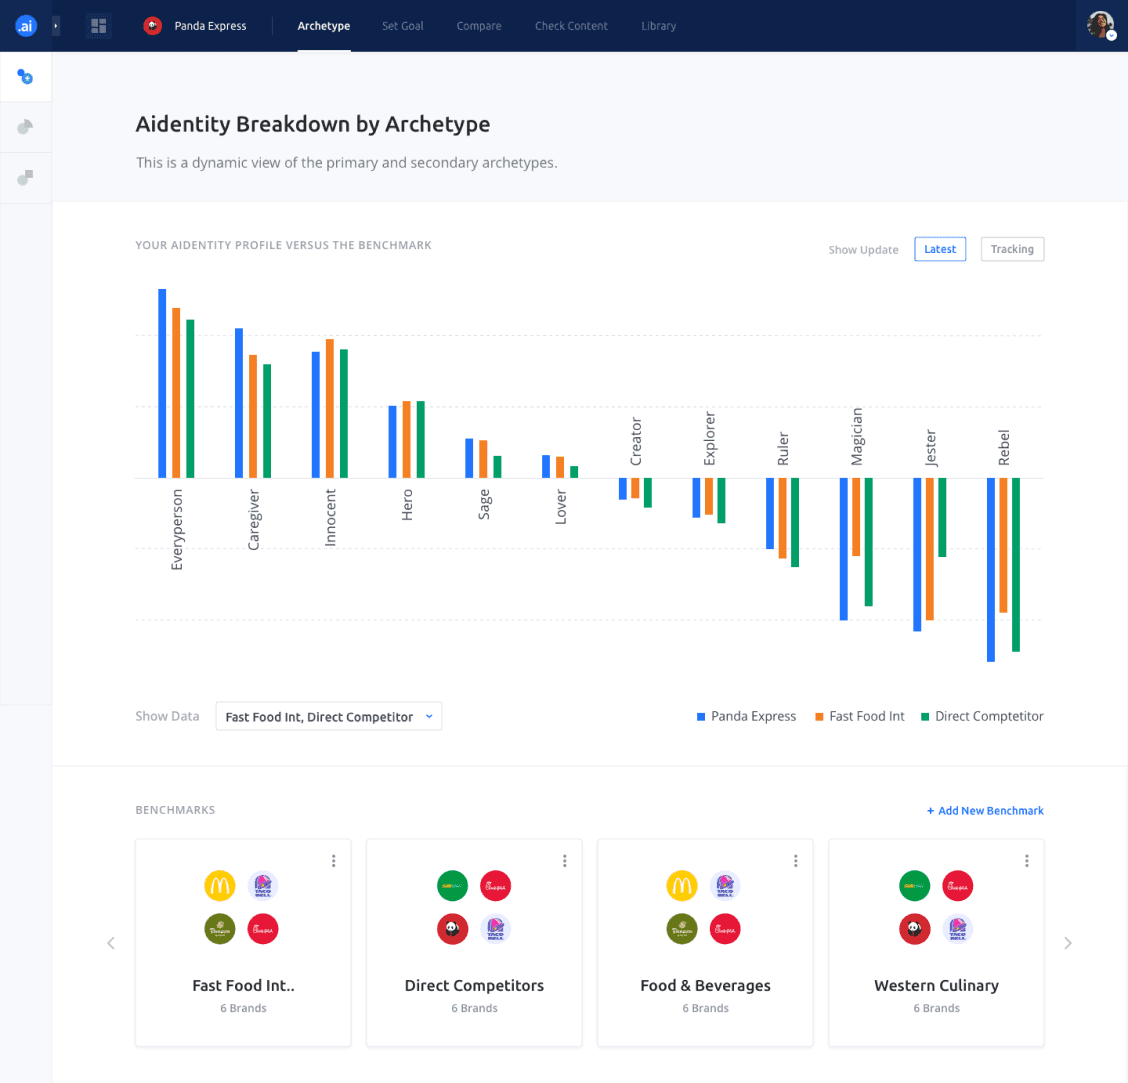Viewport: 1128px width, 1083px height.
Task: Click Panera logo in Fast Food Int card
Action: 220,929
